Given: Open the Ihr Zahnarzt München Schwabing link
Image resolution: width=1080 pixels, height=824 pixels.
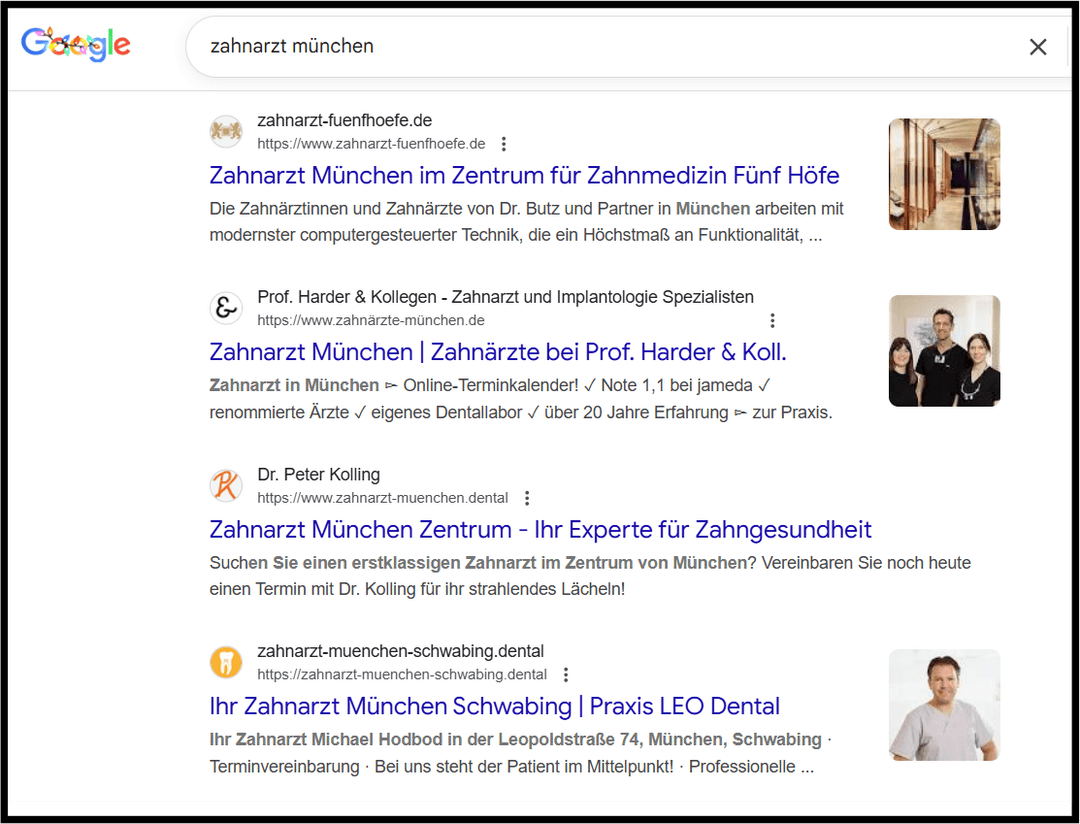Looking at the screenshot, I should click(494, 706).
